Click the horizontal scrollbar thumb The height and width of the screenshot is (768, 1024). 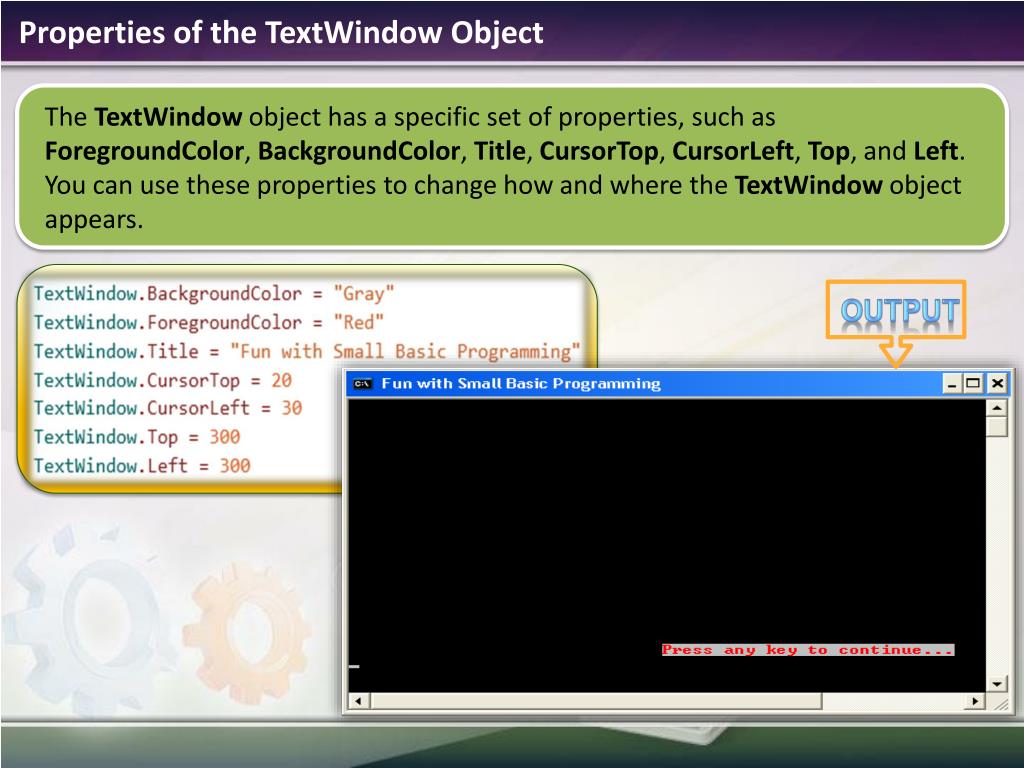click(x=596, y=701)
